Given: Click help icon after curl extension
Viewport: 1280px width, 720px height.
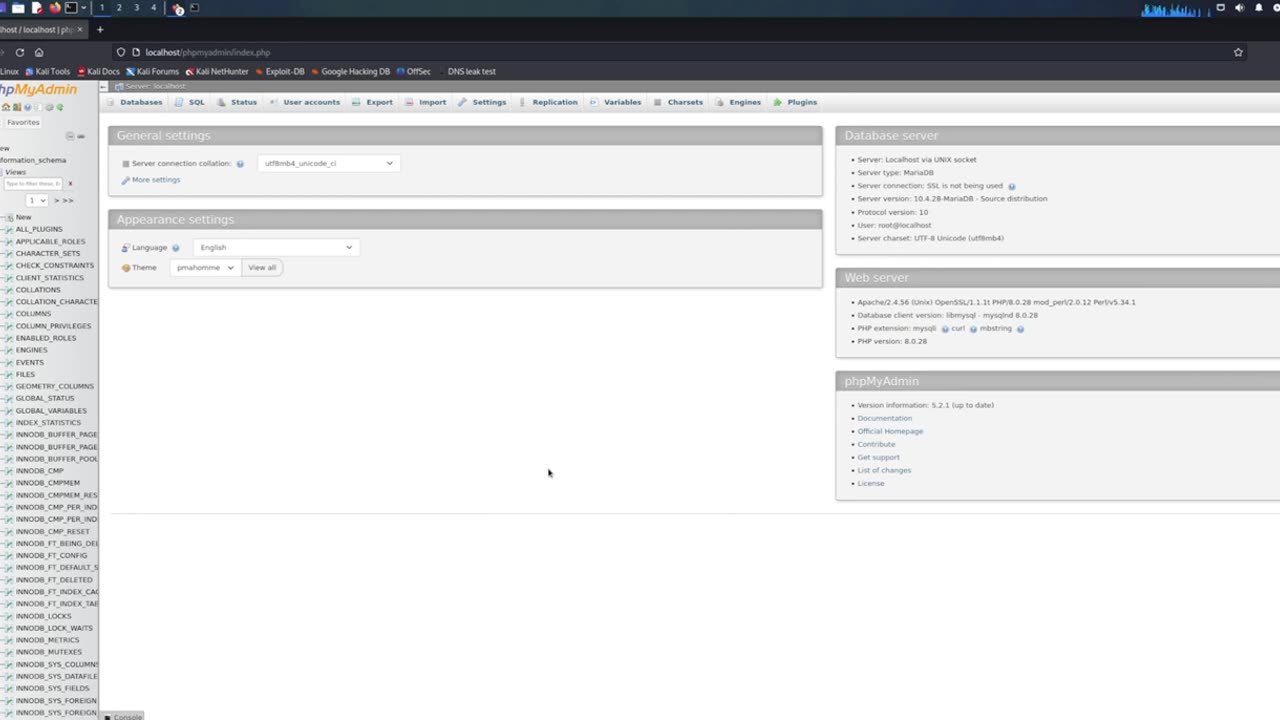Looking at the screenshot, I should 972,329.
